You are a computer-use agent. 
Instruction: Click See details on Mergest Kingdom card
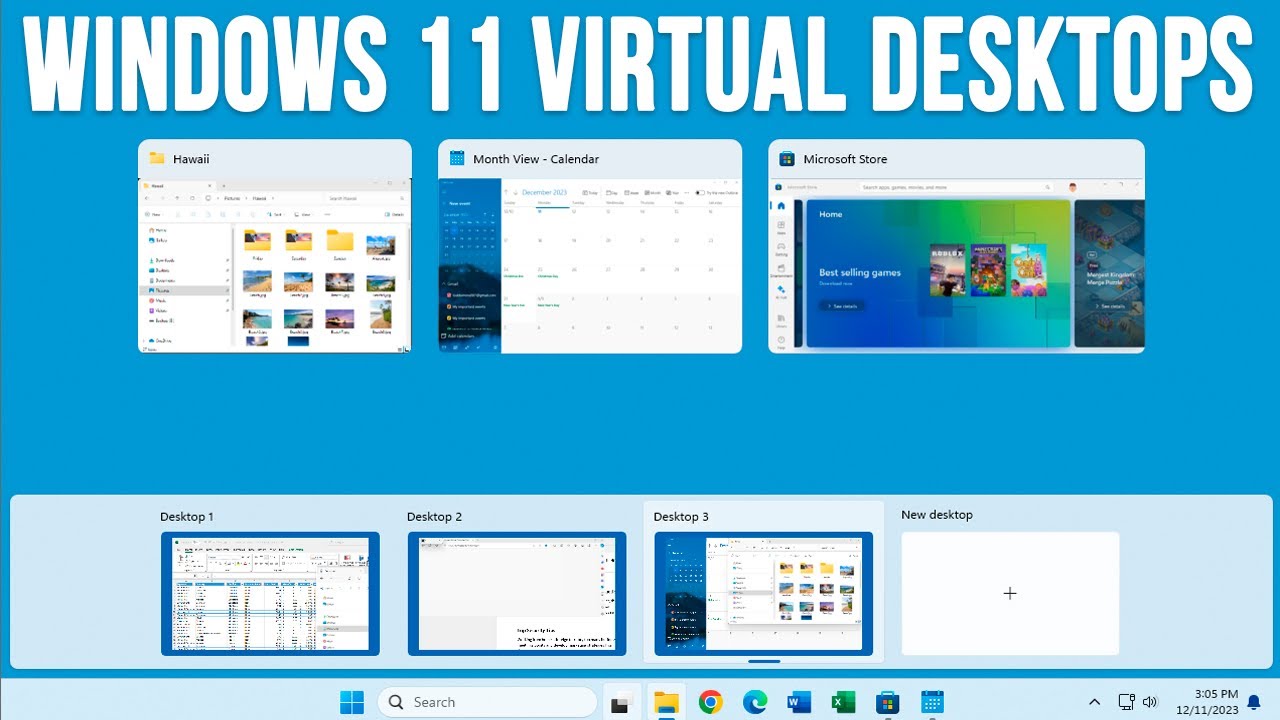(1110, 306)
